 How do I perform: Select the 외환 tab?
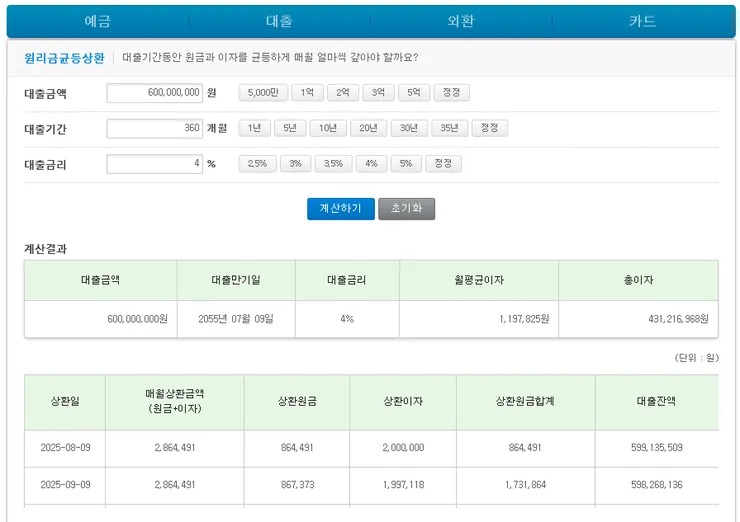coord(461,21)
